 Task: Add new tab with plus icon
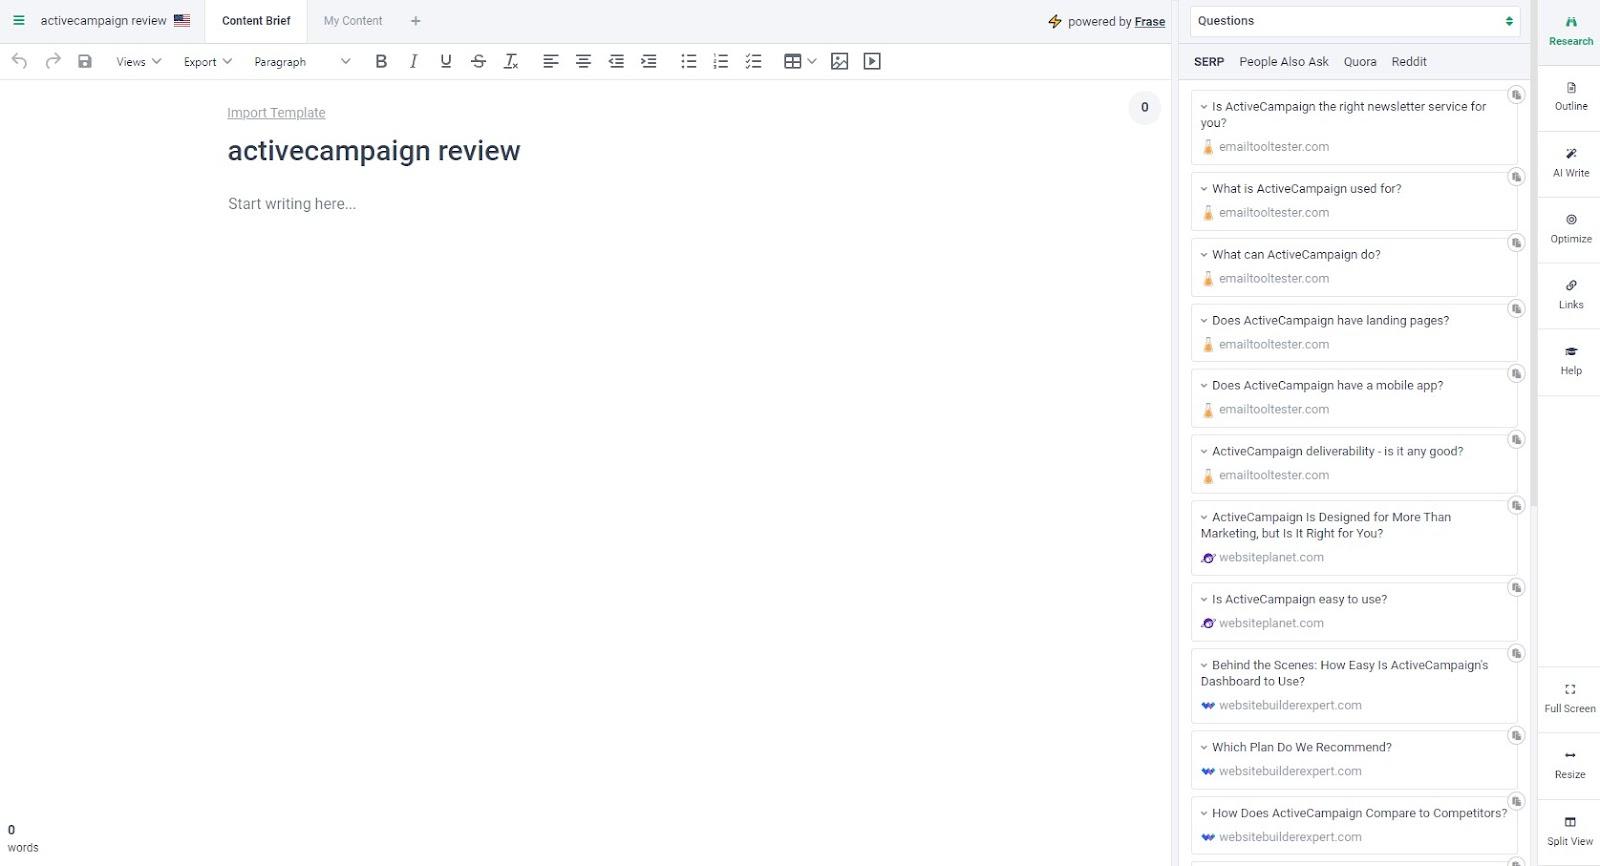(416, 21)
